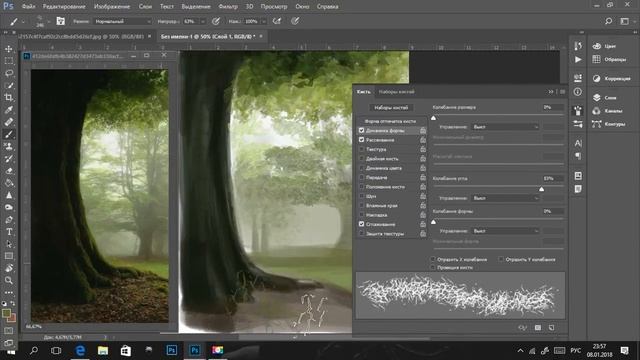The image size is (640, 360).
Task: Open the Коррекция adjustments panel
Action: 611,78
